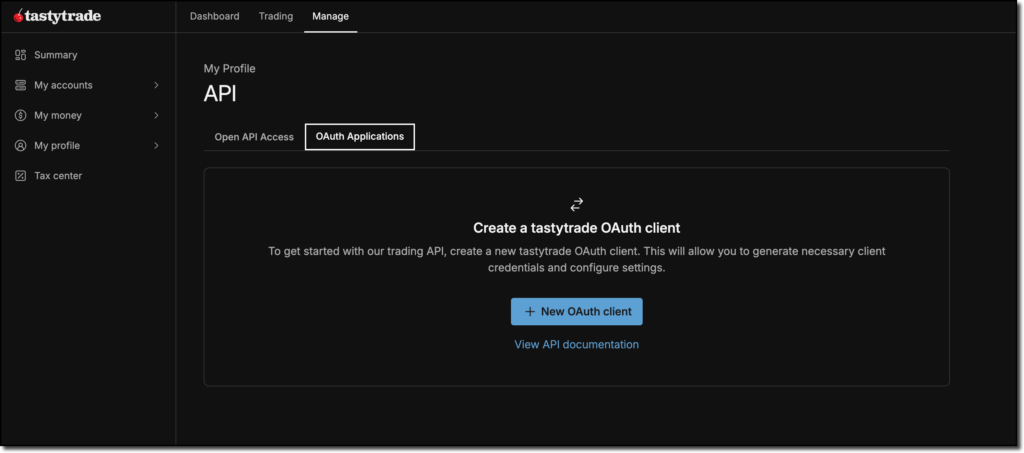
Task: Open the View API documentation link
Action: click(x=576, y=344)
